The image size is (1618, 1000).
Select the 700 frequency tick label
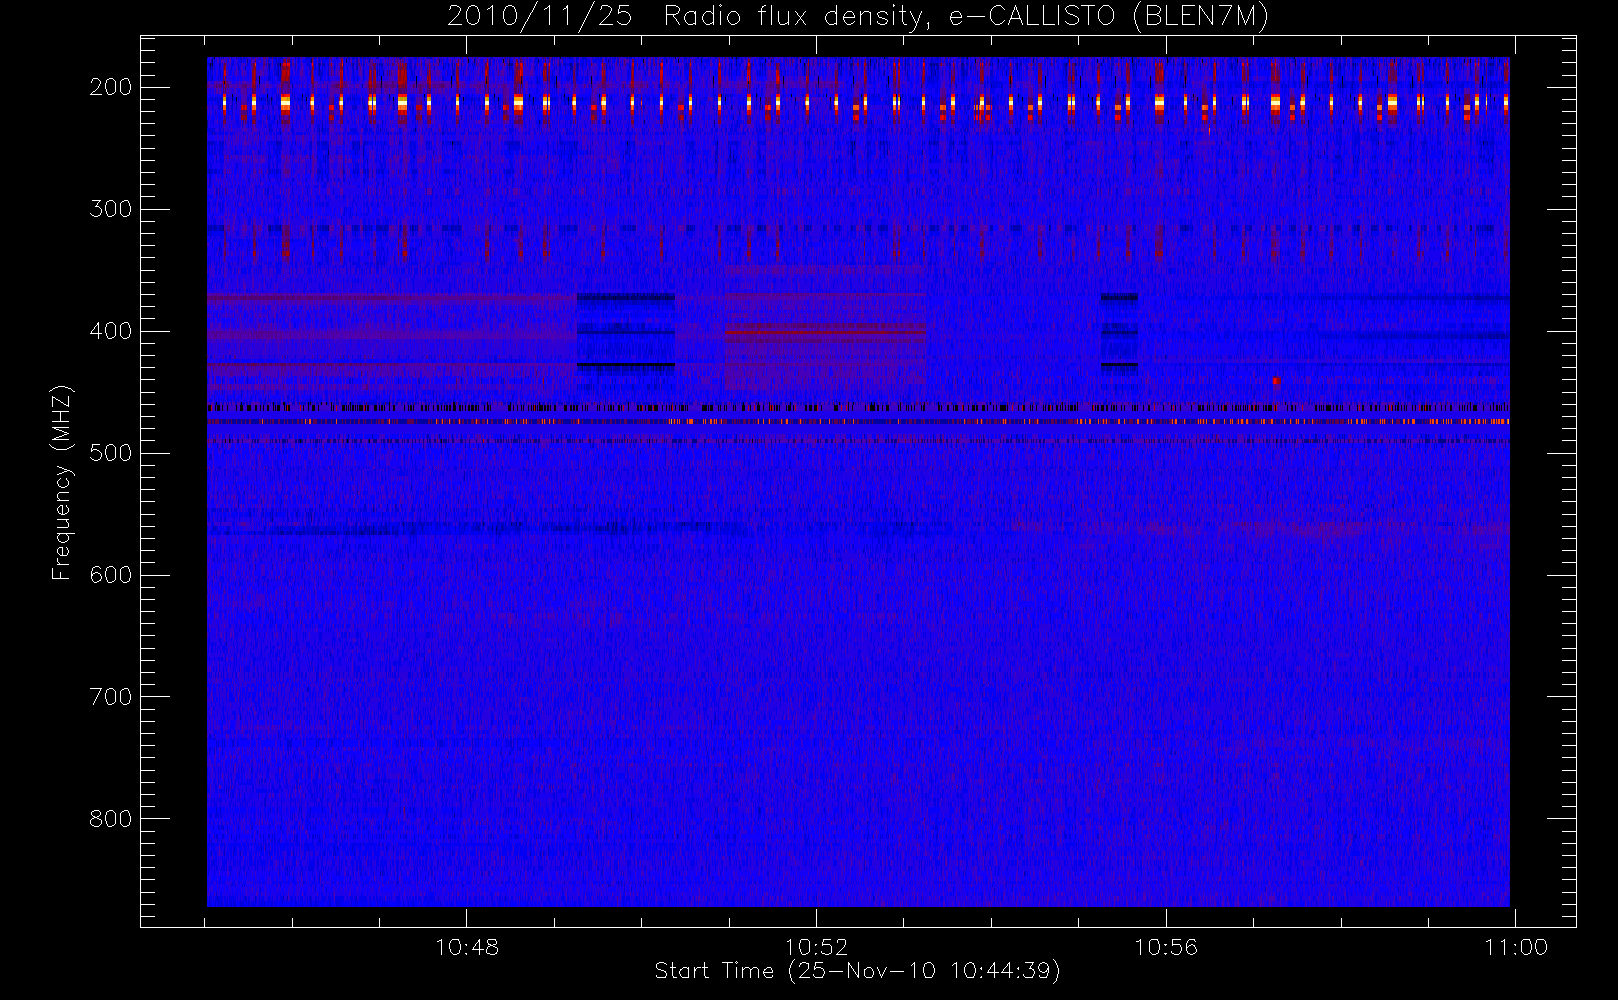click(x=110, y=697)
